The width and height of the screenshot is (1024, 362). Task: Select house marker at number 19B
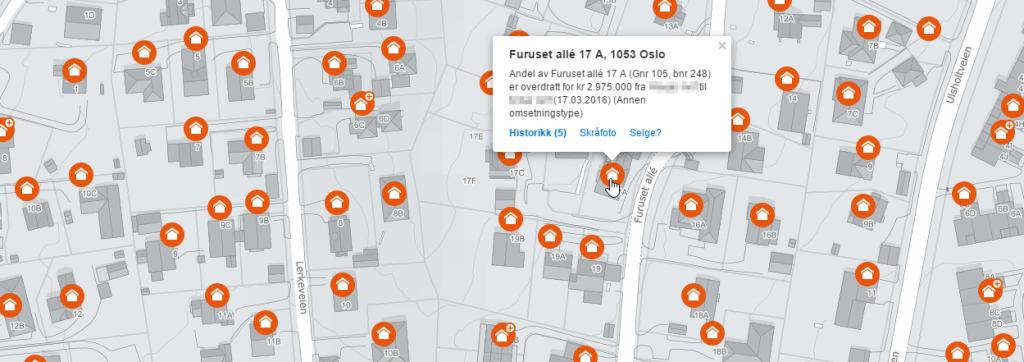511,219
